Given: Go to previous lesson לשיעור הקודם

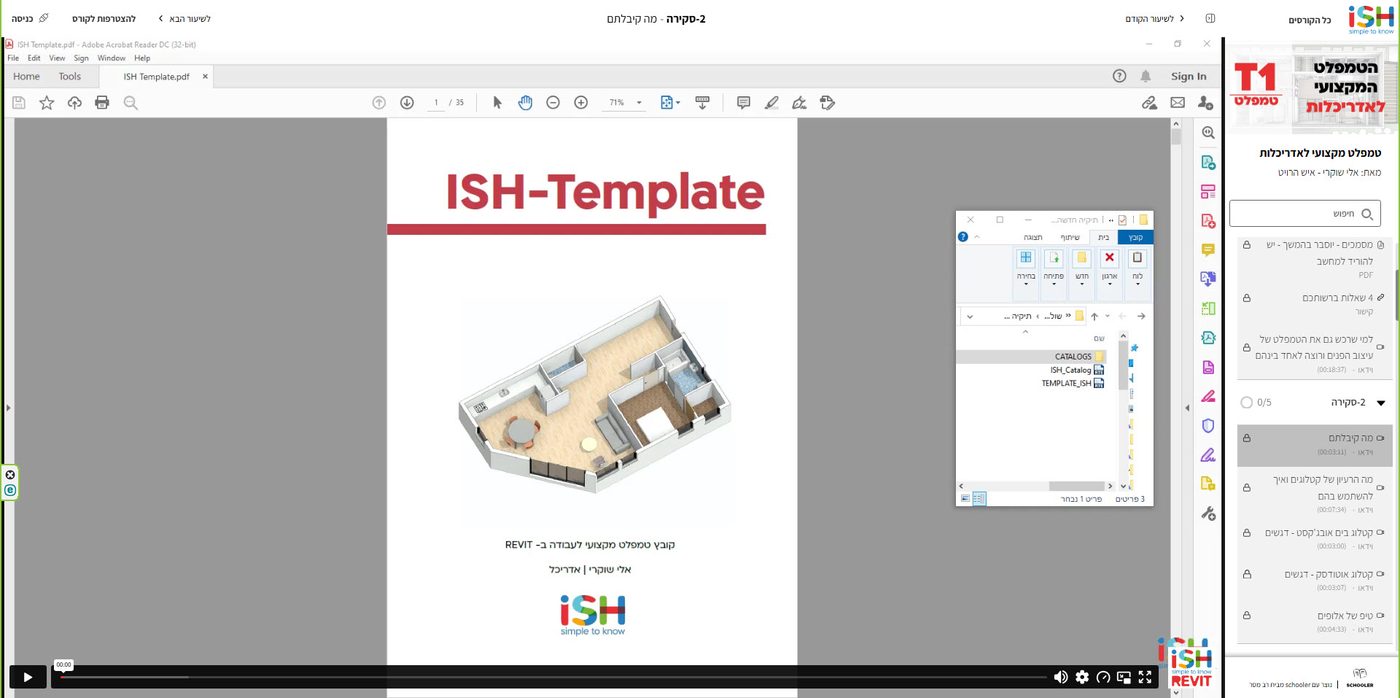Looking at the screenshot, I should (1155, 18).
